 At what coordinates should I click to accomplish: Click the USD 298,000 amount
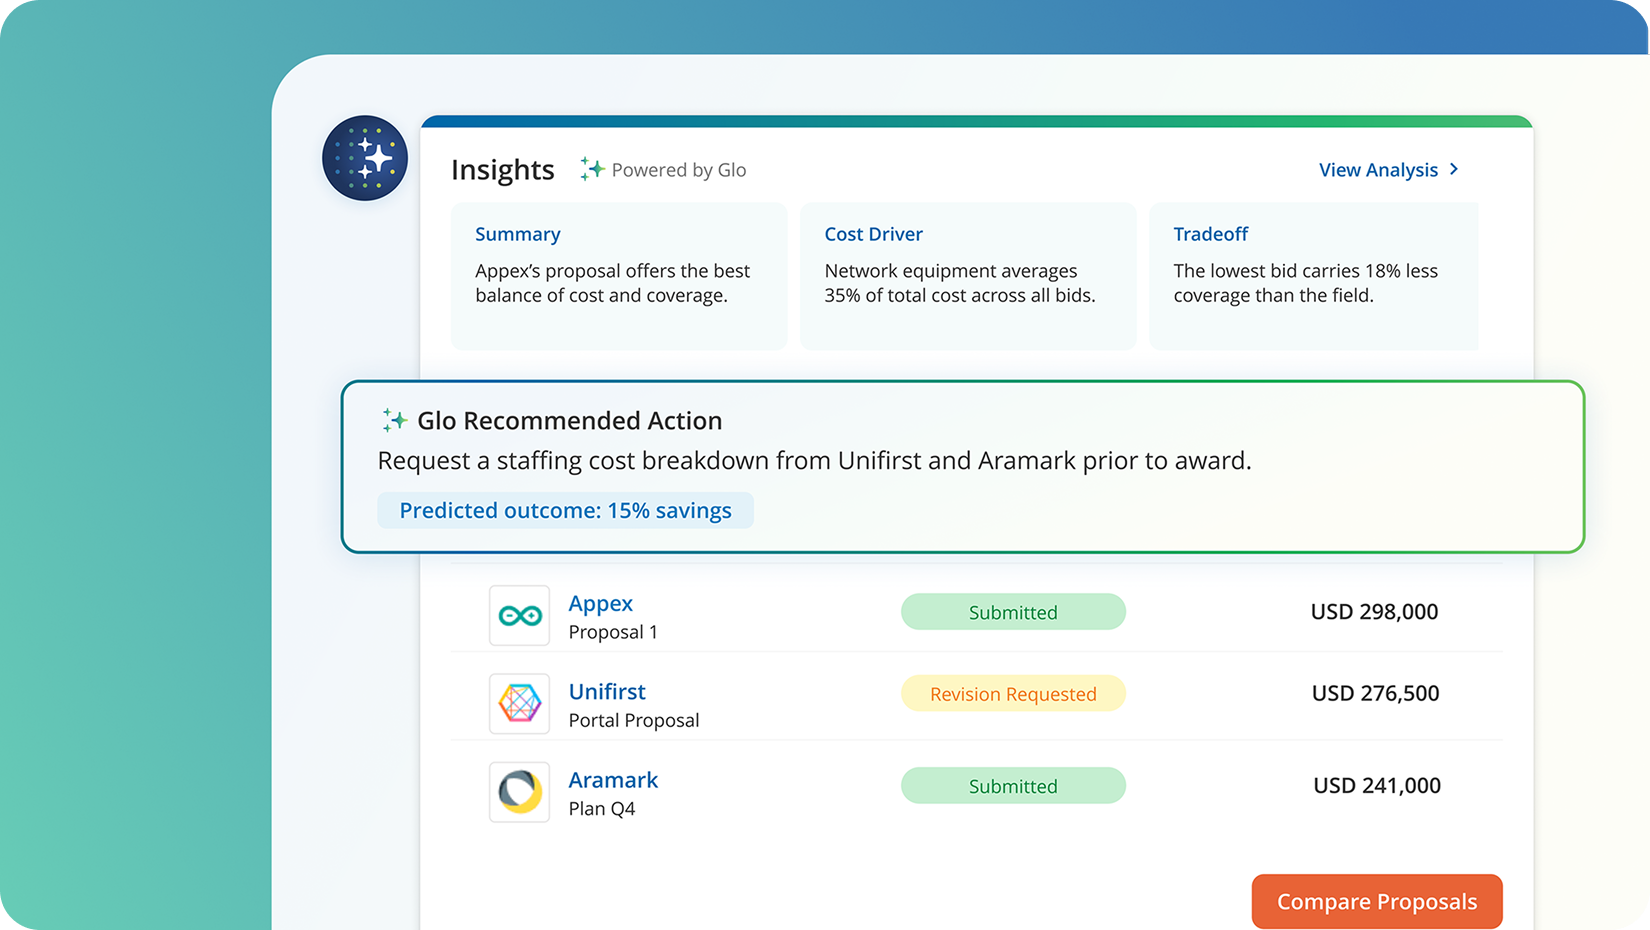click(1374, 611)
